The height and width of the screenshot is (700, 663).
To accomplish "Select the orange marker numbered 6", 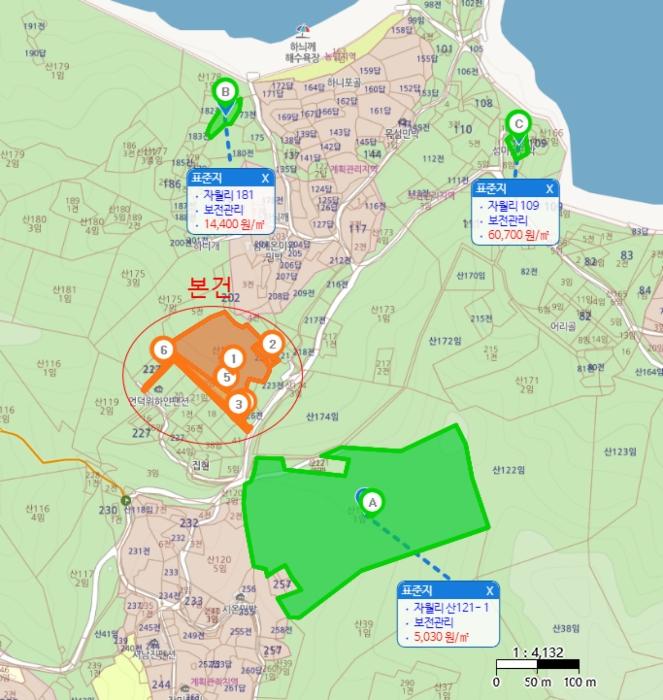I will click(163, 350).
